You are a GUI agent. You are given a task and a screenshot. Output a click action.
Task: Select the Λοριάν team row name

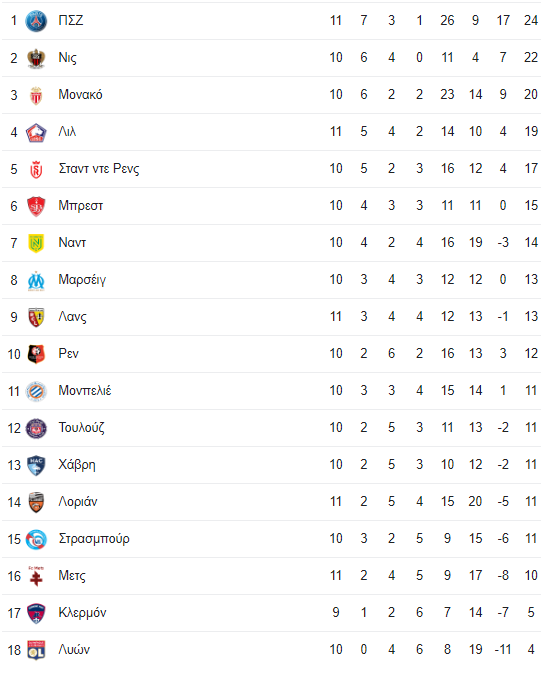[78, 502]
